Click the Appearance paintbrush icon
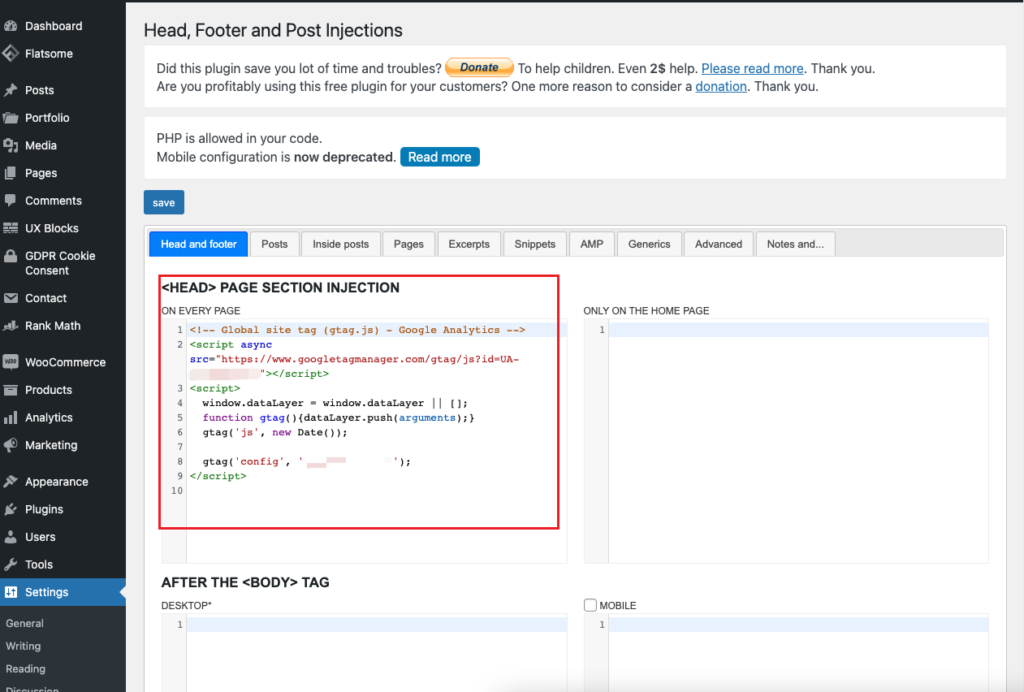 (x=10, y=482)
